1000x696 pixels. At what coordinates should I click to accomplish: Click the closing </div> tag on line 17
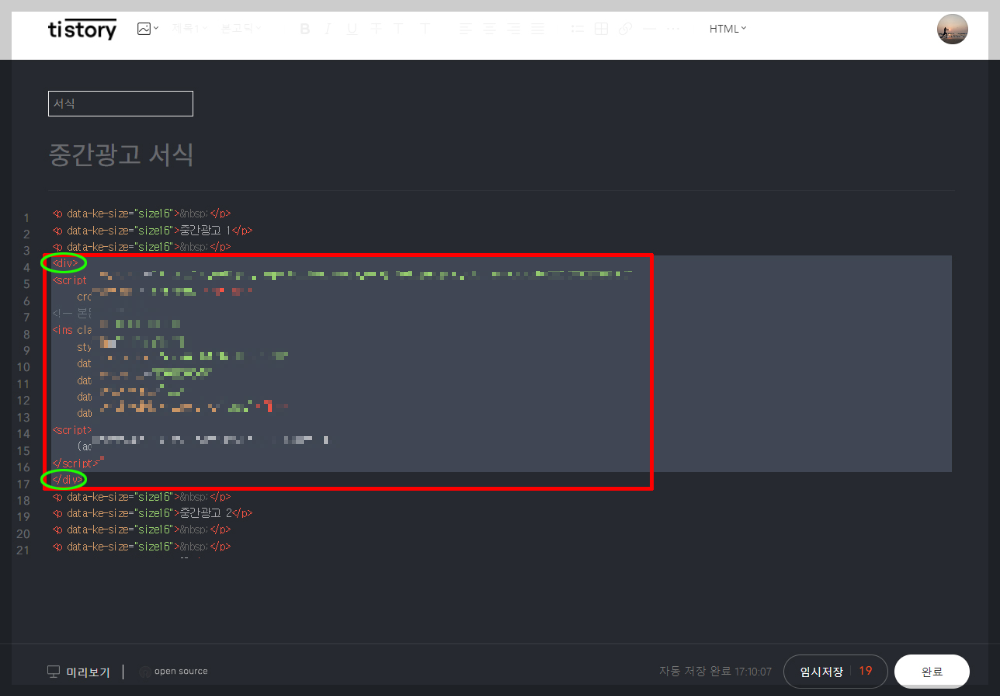tap(66, 480)
